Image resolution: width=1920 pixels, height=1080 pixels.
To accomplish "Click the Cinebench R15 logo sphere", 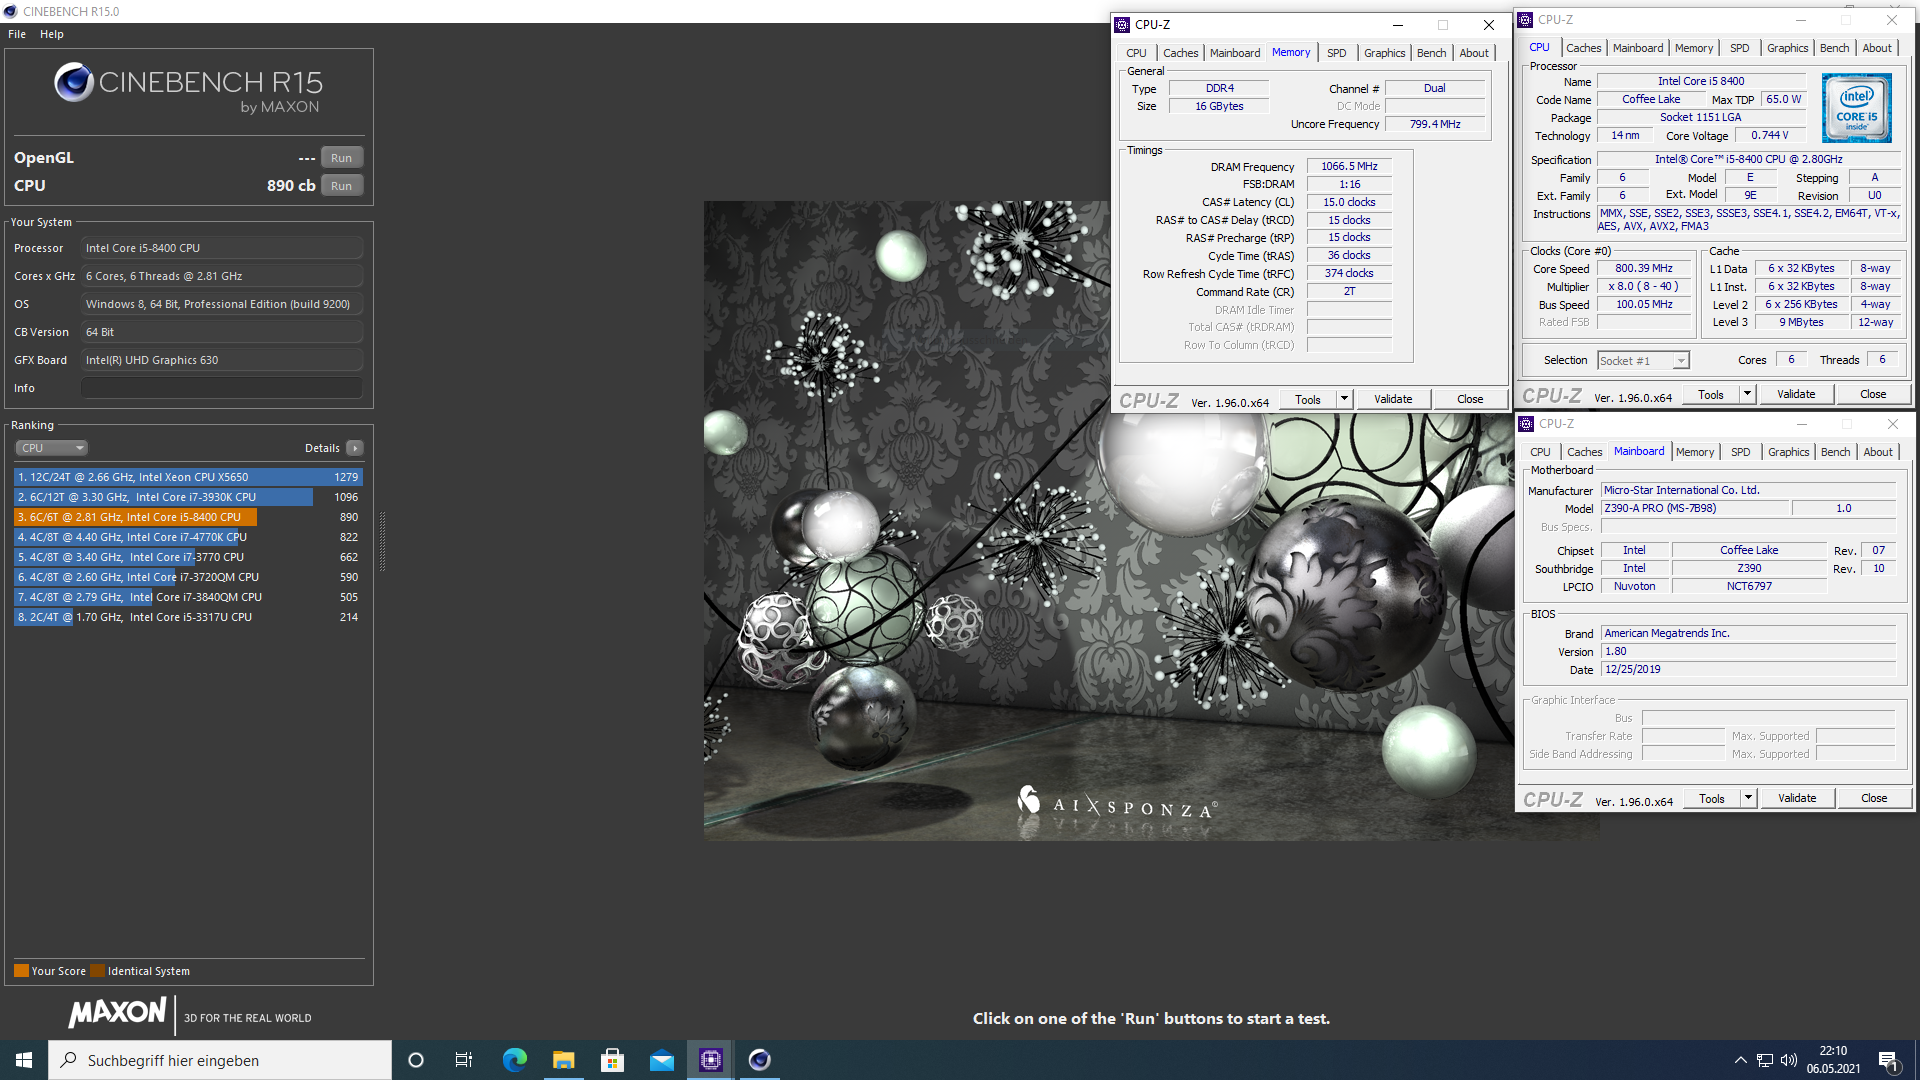I will point(74,82).
